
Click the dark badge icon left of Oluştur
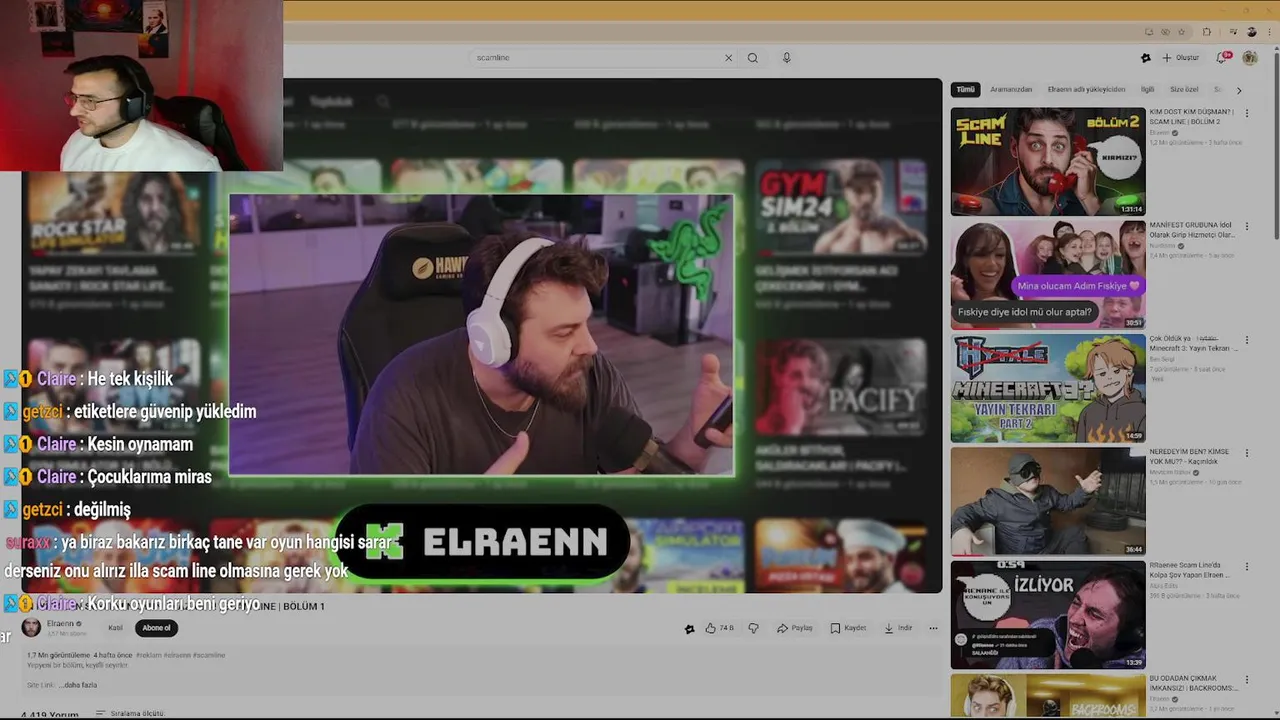[1146, 58]
